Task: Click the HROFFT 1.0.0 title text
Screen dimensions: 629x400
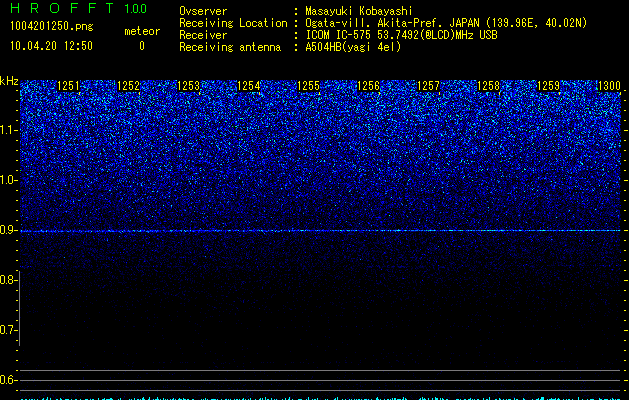Action: pos(78,8)
